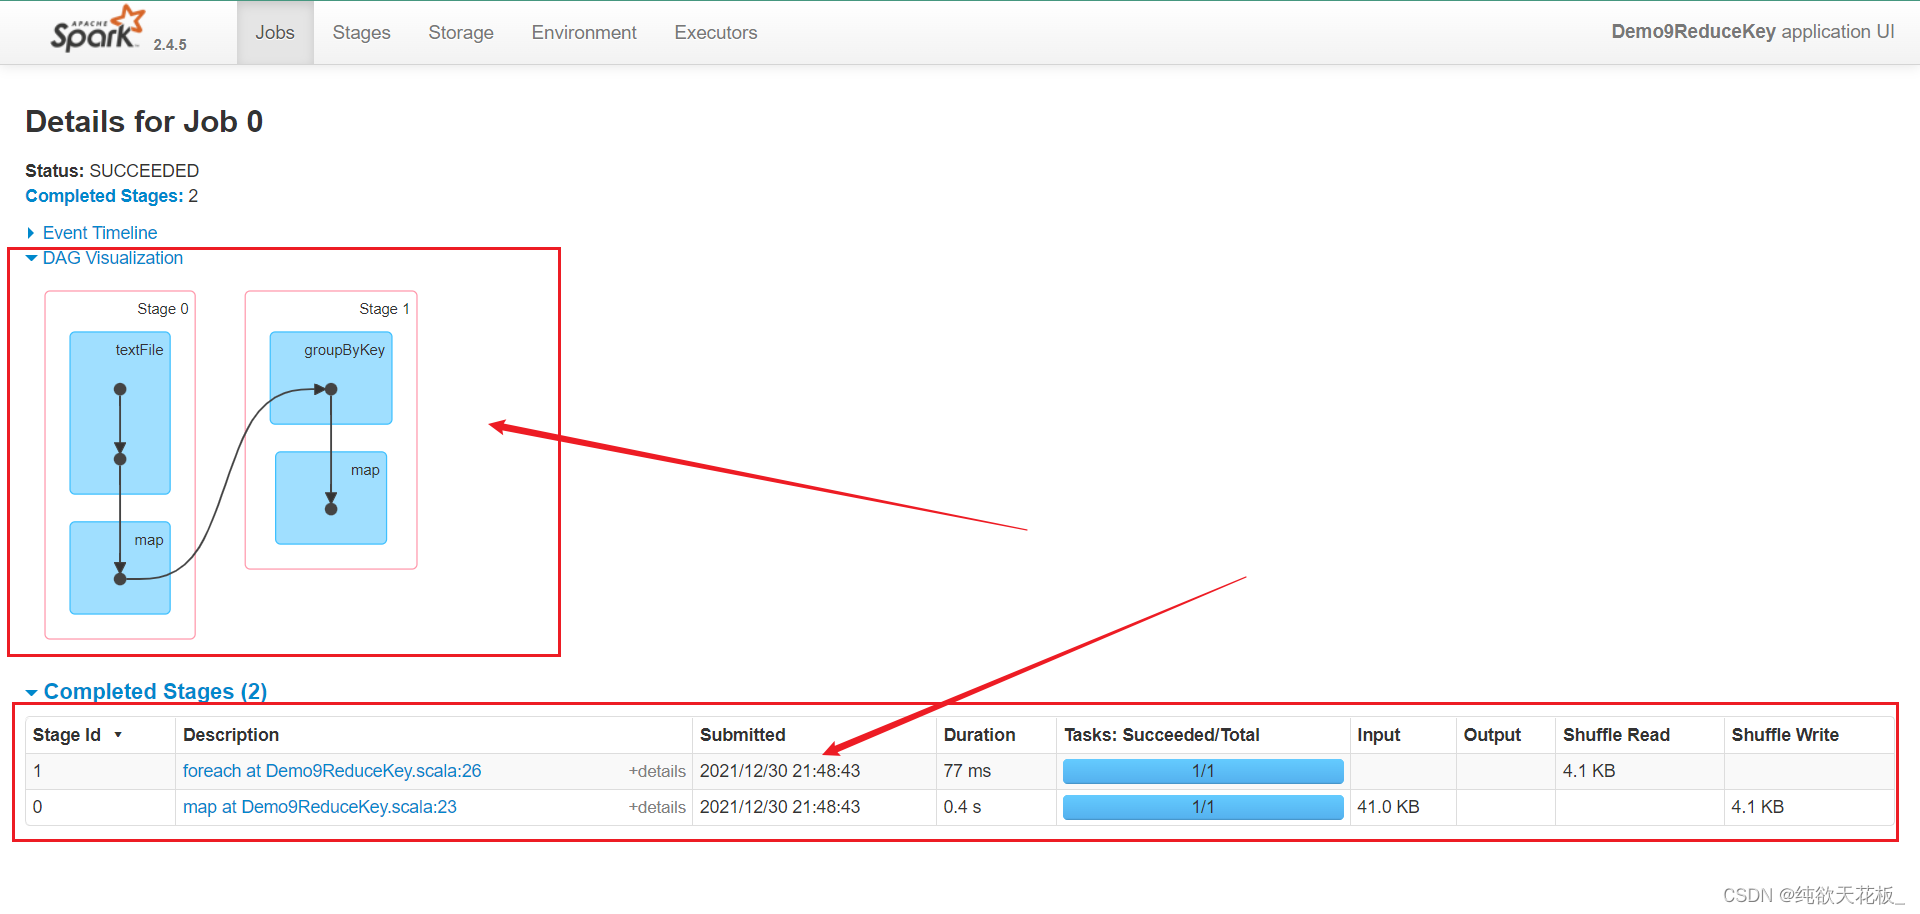Screen dimensions: 1920x914
Task: Open the Jobs tab
Action: point(275,32)
